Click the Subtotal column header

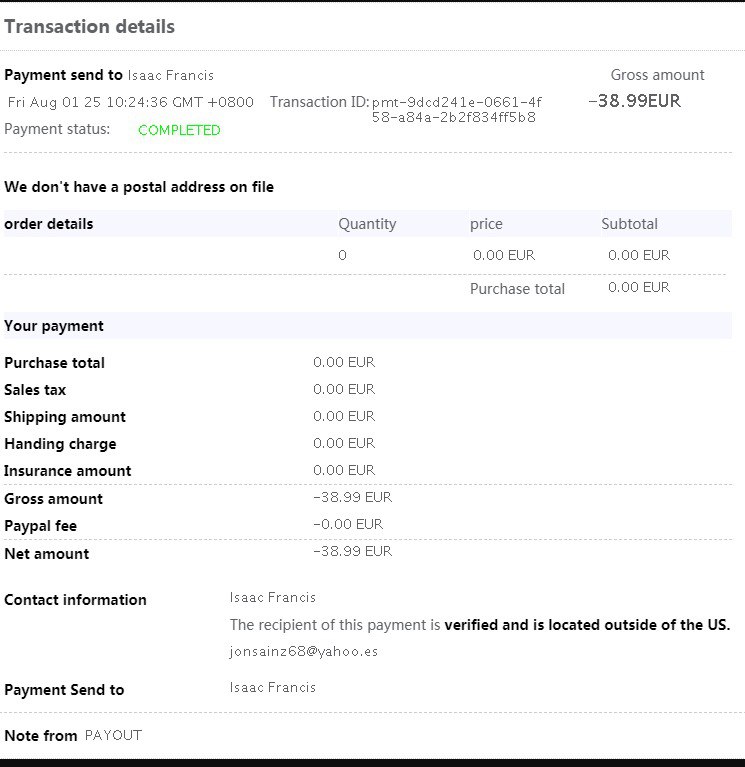click(629, 224)
